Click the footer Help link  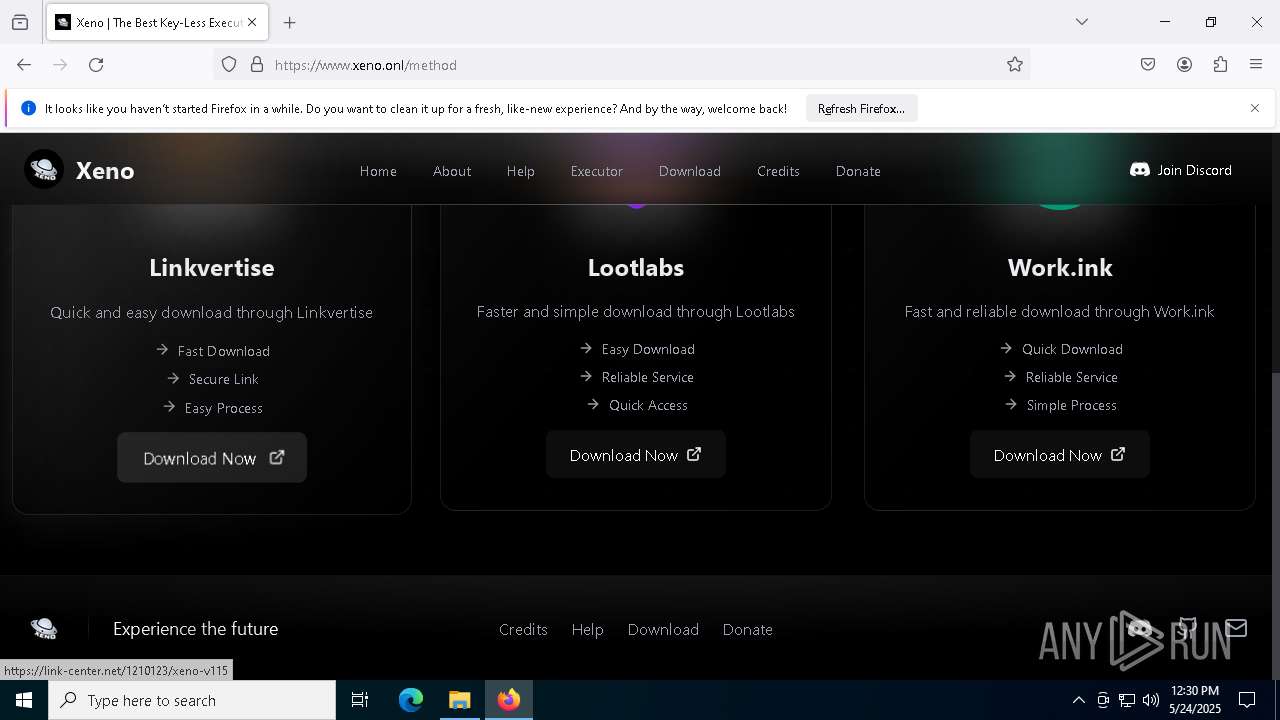pos(587,629)
